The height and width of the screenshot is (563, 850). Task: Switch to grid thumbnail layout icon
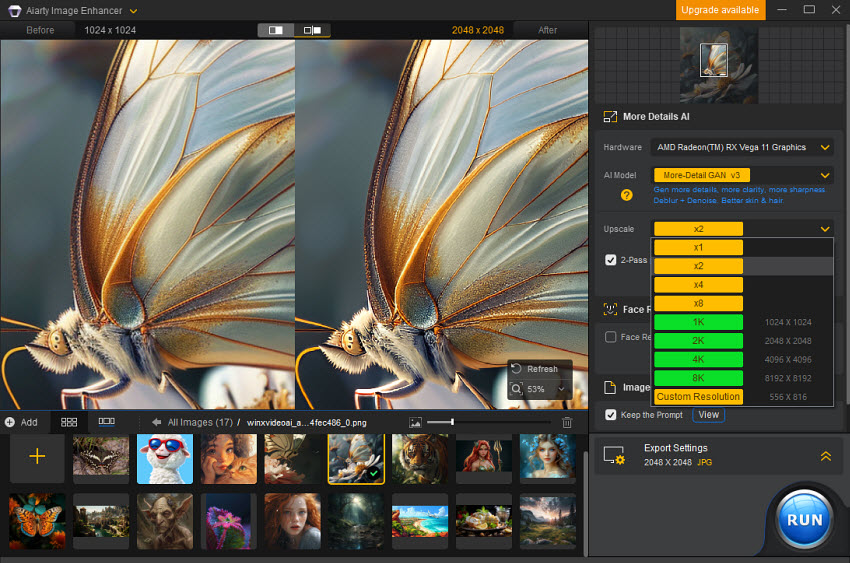coord(69,422)
